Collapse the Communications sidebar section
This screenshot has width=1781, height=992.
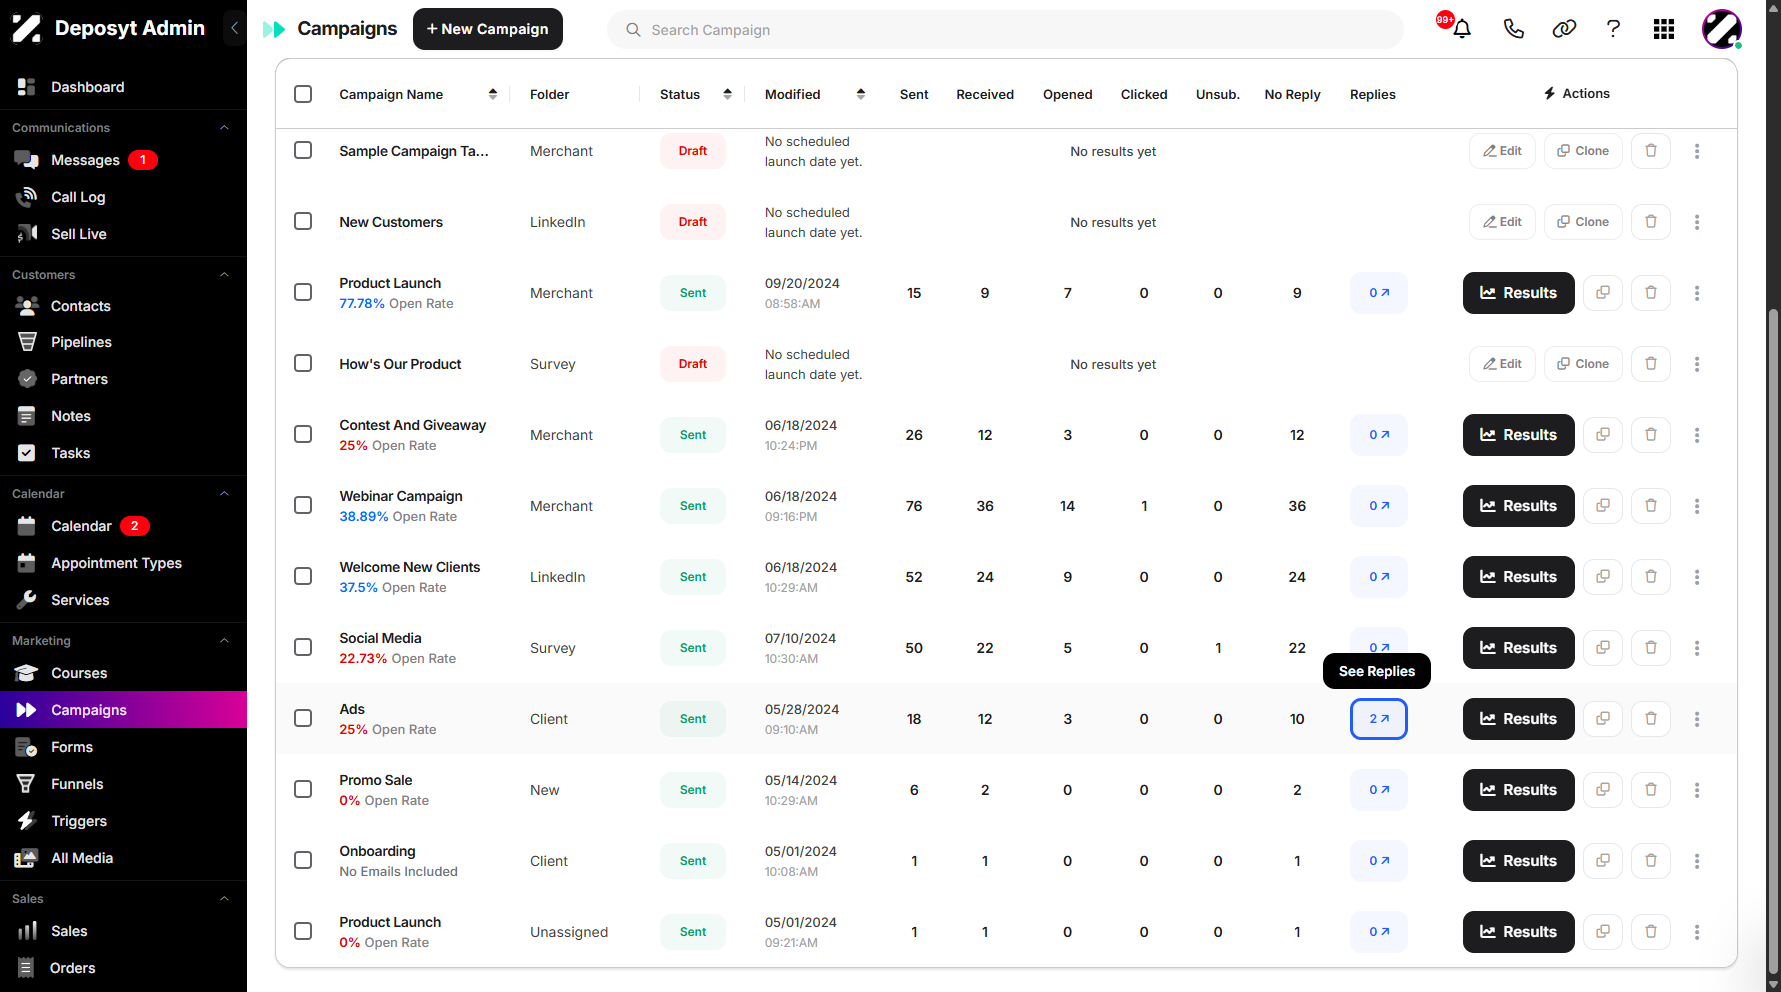pyautogui.click(x=224, y=128)
